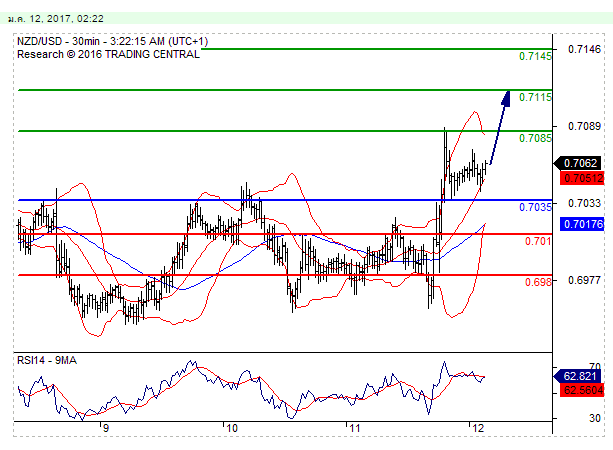Click the date axis label 11
The image size is (613, 450).
354,428
